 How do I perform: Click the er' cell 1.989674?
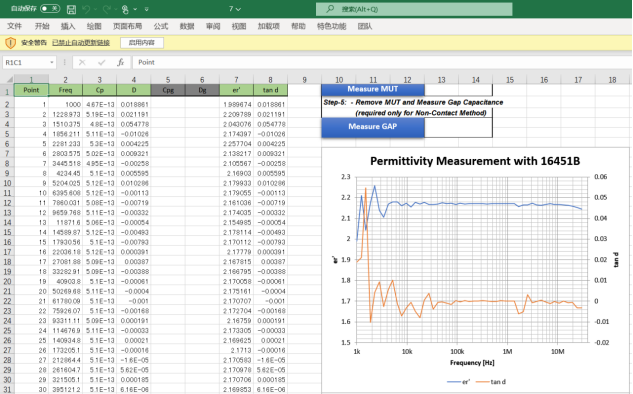(237, 105)
